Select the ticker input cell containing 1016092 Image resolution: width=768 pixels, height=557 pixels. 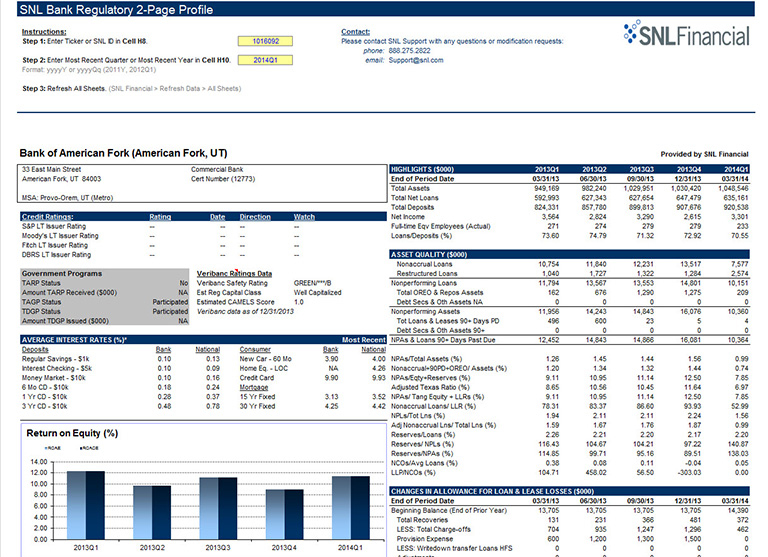point(265,41)
